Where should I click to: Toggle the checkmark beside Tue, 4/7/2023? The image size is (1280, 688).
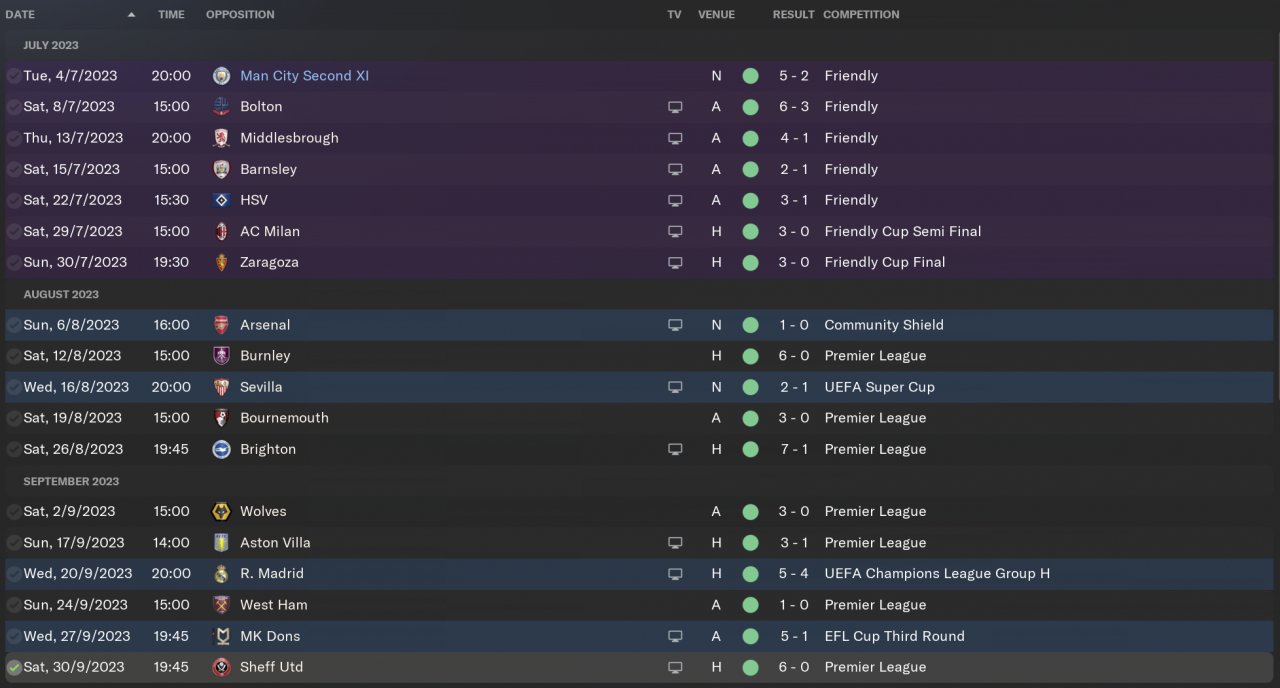[14, 76]
